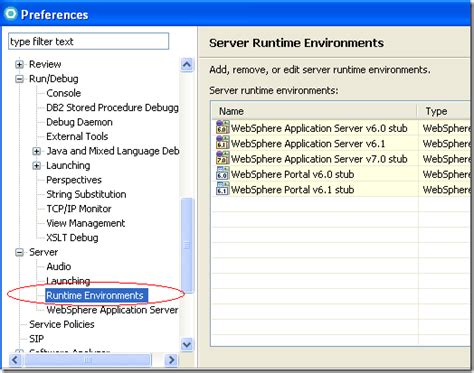Select Launching under Server

click(x=68, y=281)
